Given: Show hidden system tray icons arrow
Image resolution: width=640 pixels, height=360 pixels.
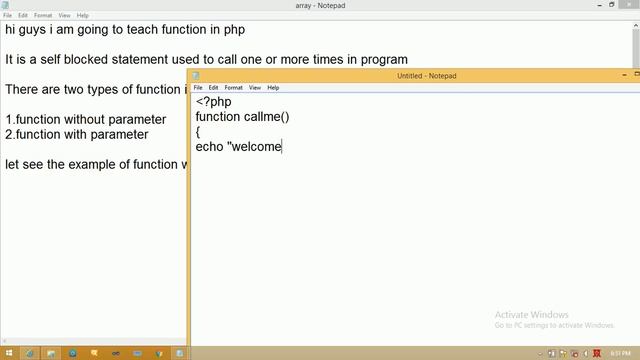Looking at the screenshot, I should pyautogui.click(x=540, y=353).
